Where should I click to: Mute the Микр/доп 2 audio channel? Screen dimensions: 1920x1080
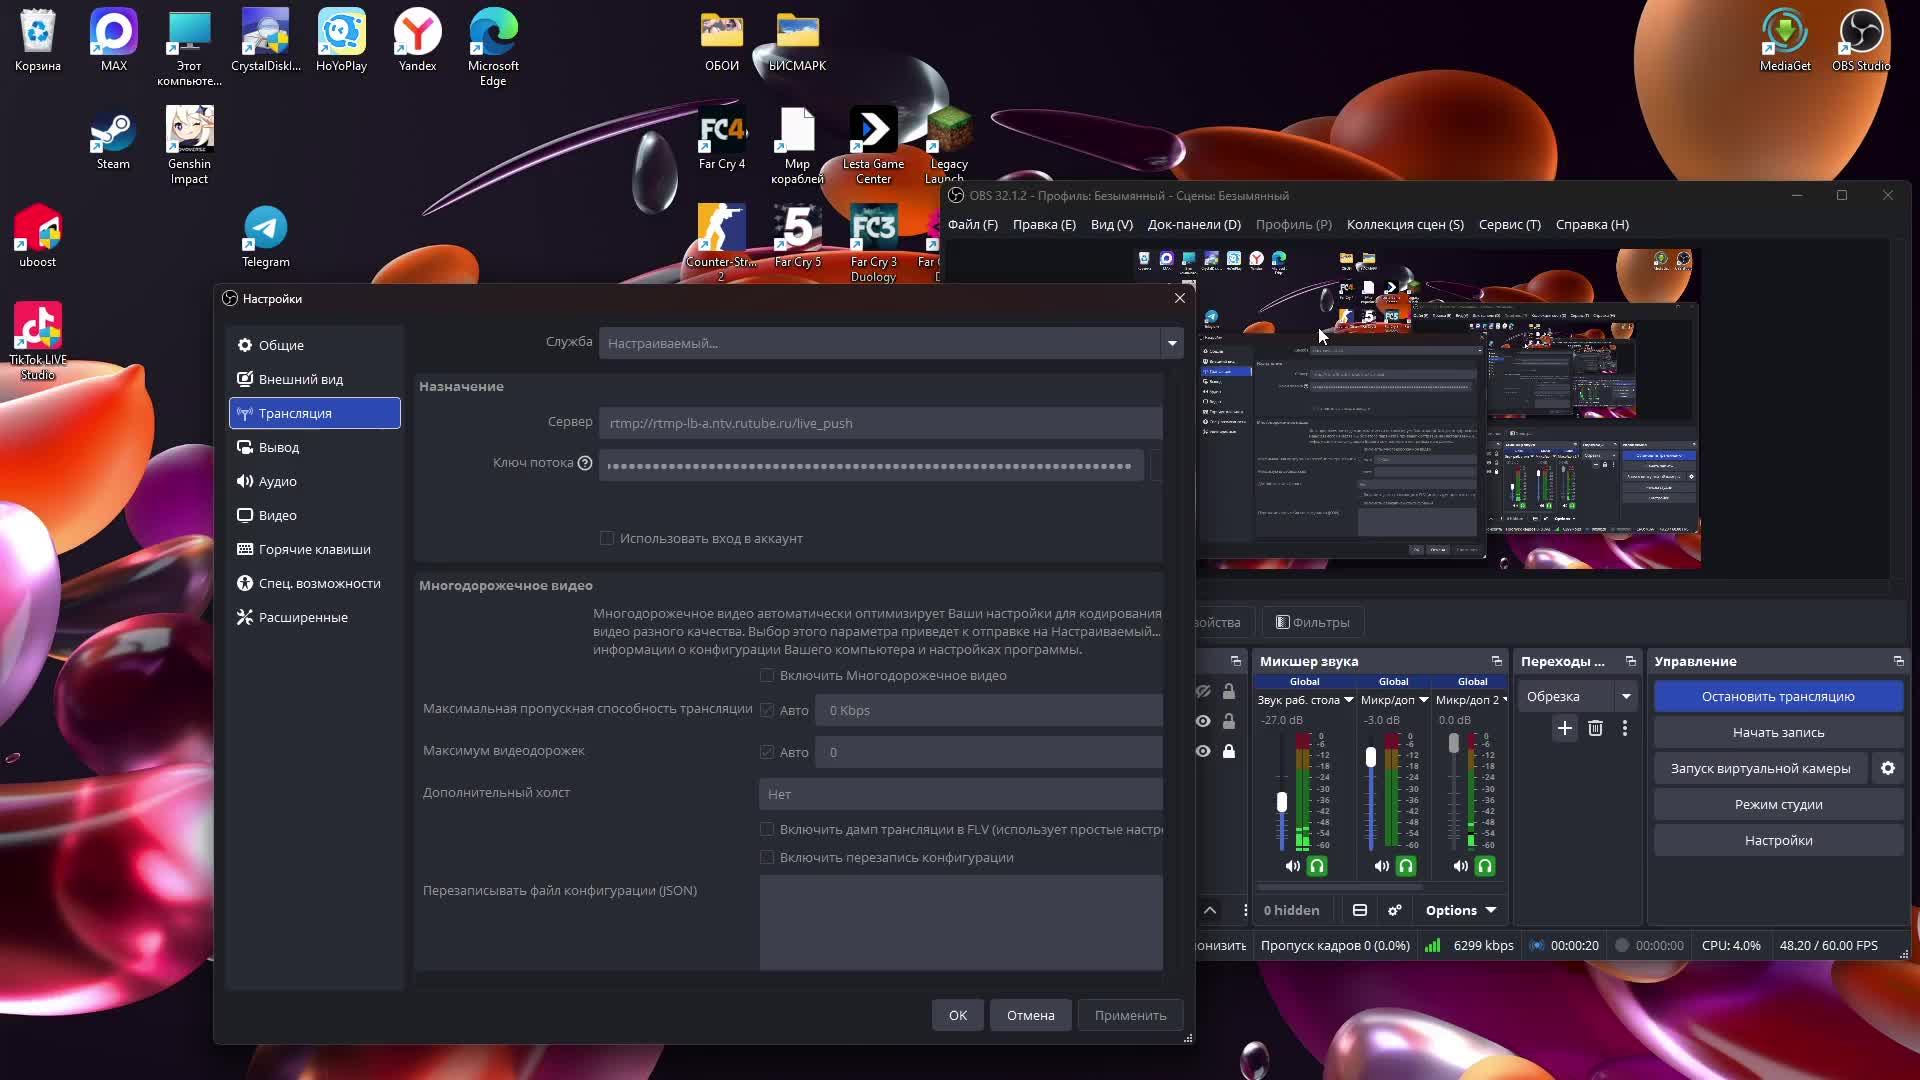coord(1461,866)
